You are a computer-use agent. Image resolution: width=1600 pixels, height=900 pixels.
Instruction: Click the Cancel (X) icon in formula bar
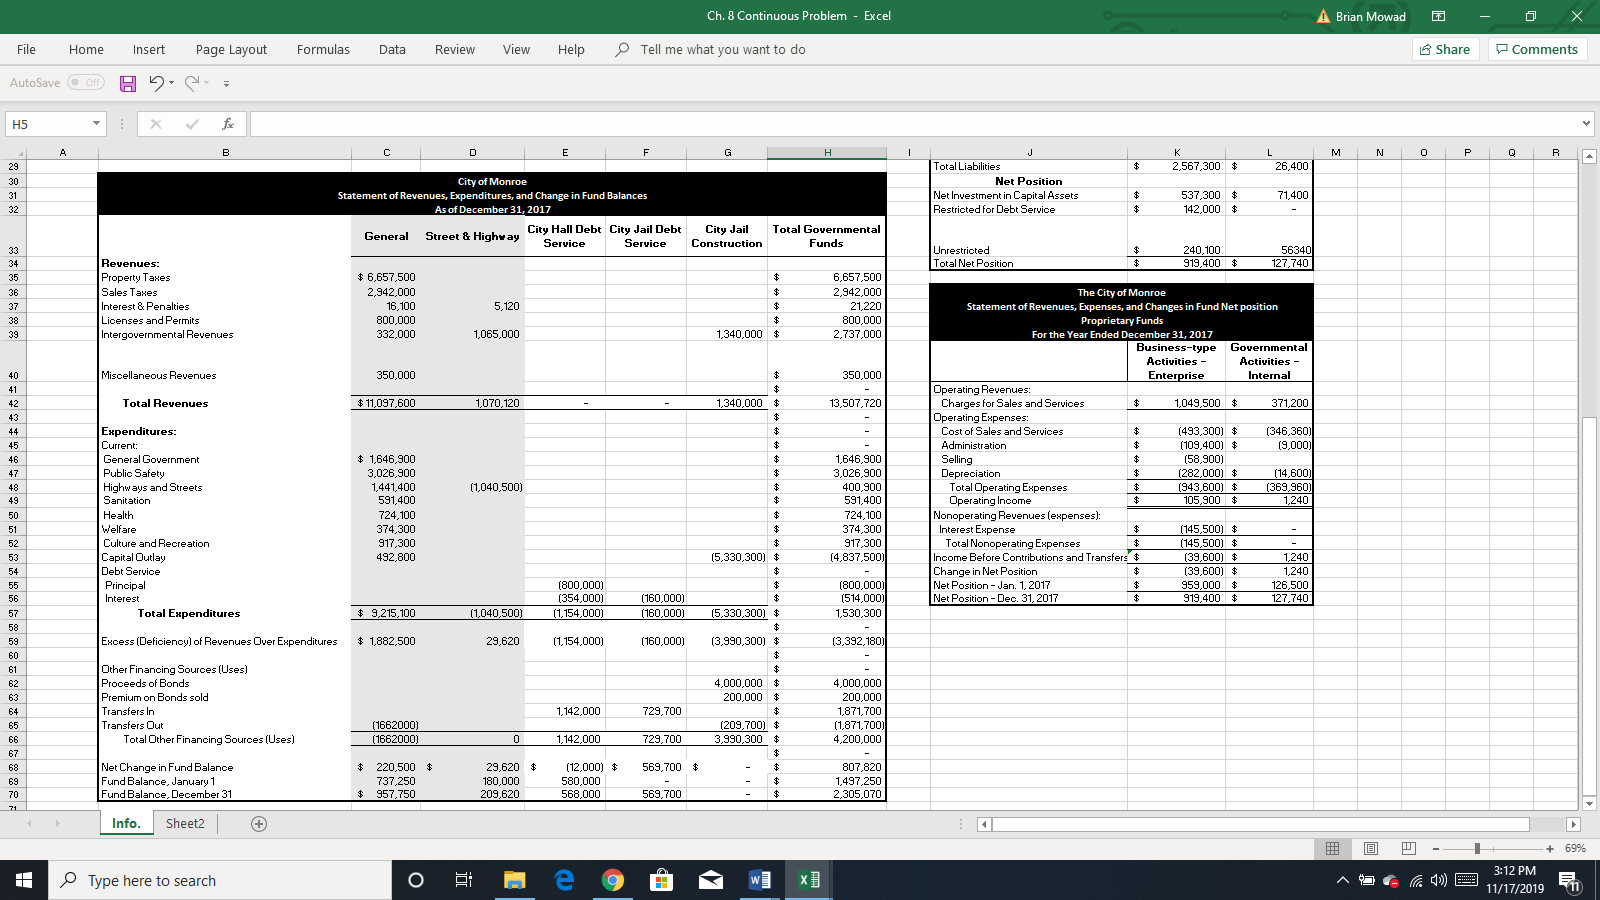tap(155, 123)
